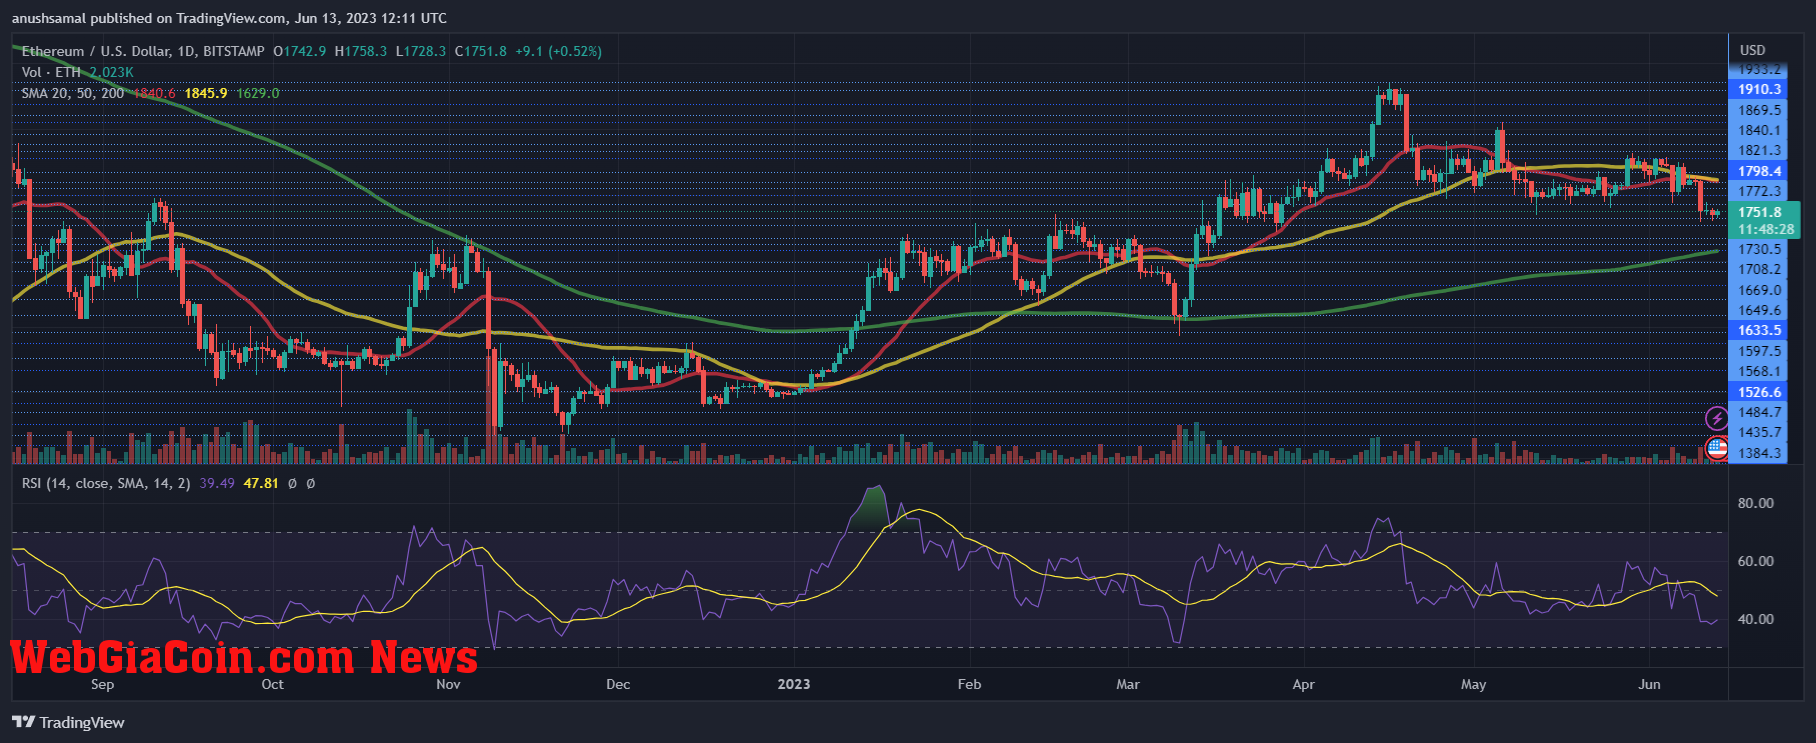The image size is (1816, 743).
Task: Click the countdown timer 11:48:28
Action: coord(1765,229)
